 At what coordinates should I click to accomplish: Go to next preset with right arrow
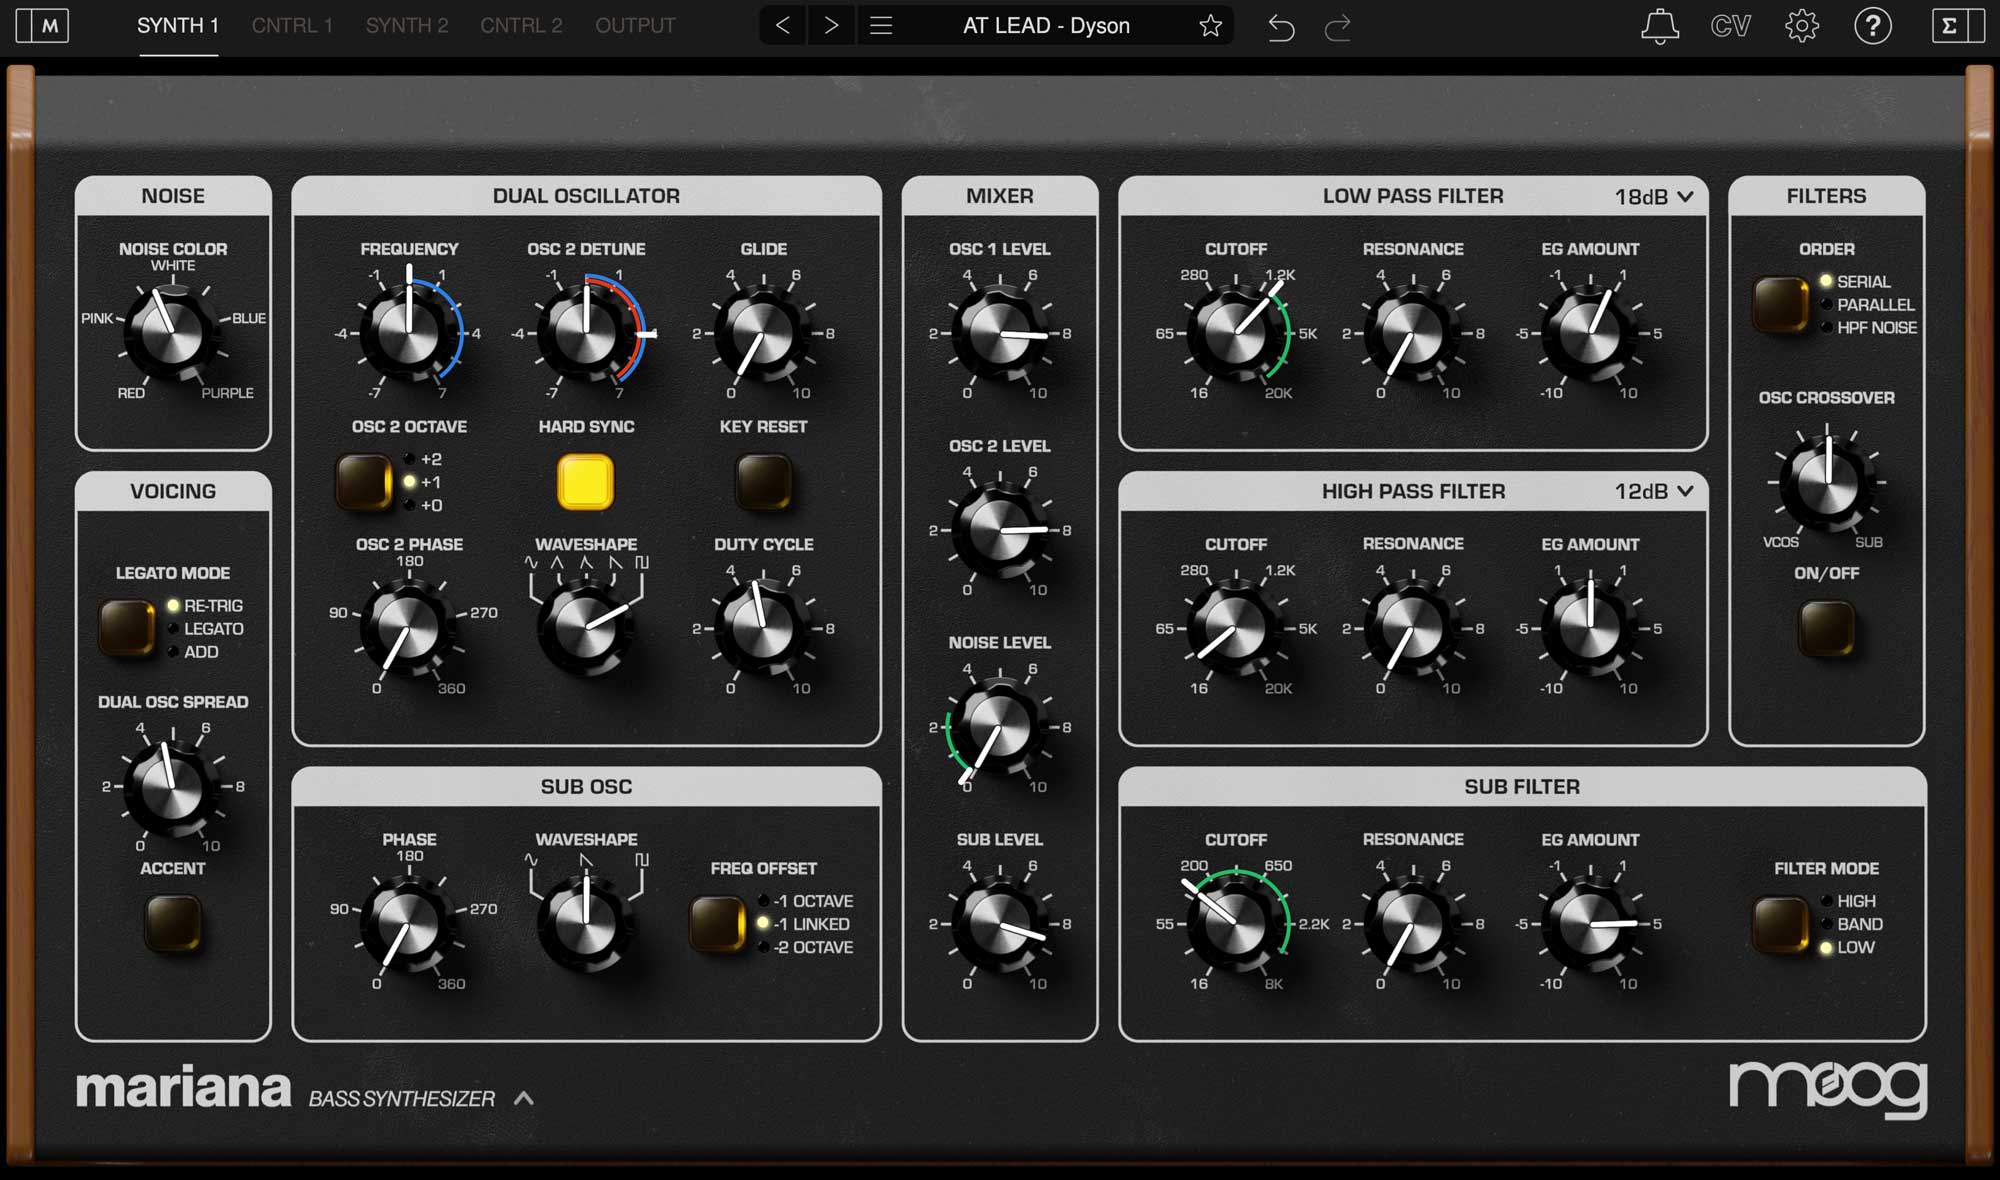[831, 26]
